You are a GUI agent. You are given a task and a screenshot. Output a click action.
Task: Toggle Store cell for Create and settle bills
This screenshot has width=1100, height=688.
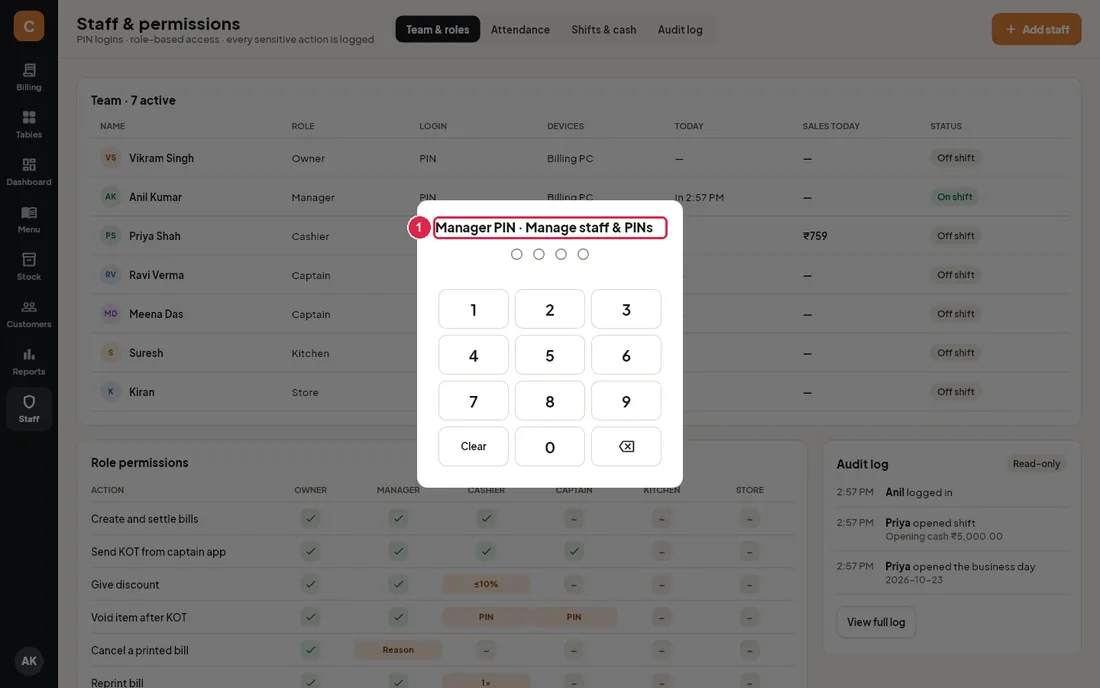point(749,518)
